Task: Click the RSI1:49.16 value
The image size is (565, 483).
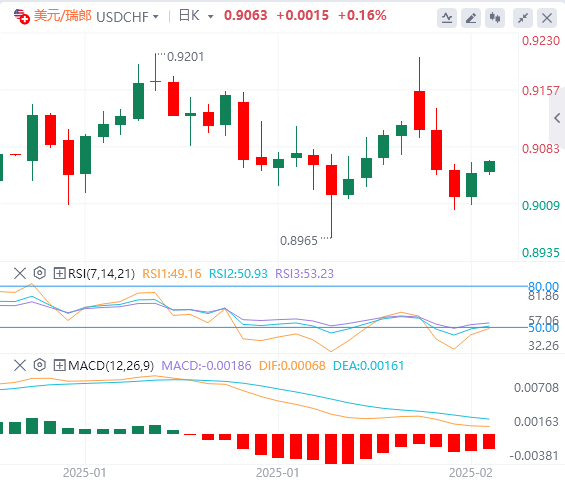Action: 172,274
